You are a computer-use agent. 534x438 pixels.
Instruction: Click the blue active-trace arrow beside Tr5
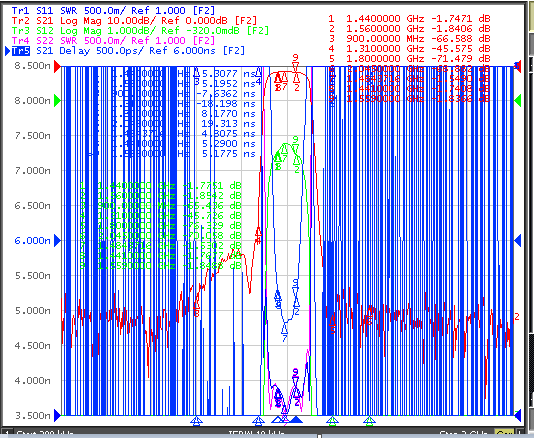coord(8,51)
